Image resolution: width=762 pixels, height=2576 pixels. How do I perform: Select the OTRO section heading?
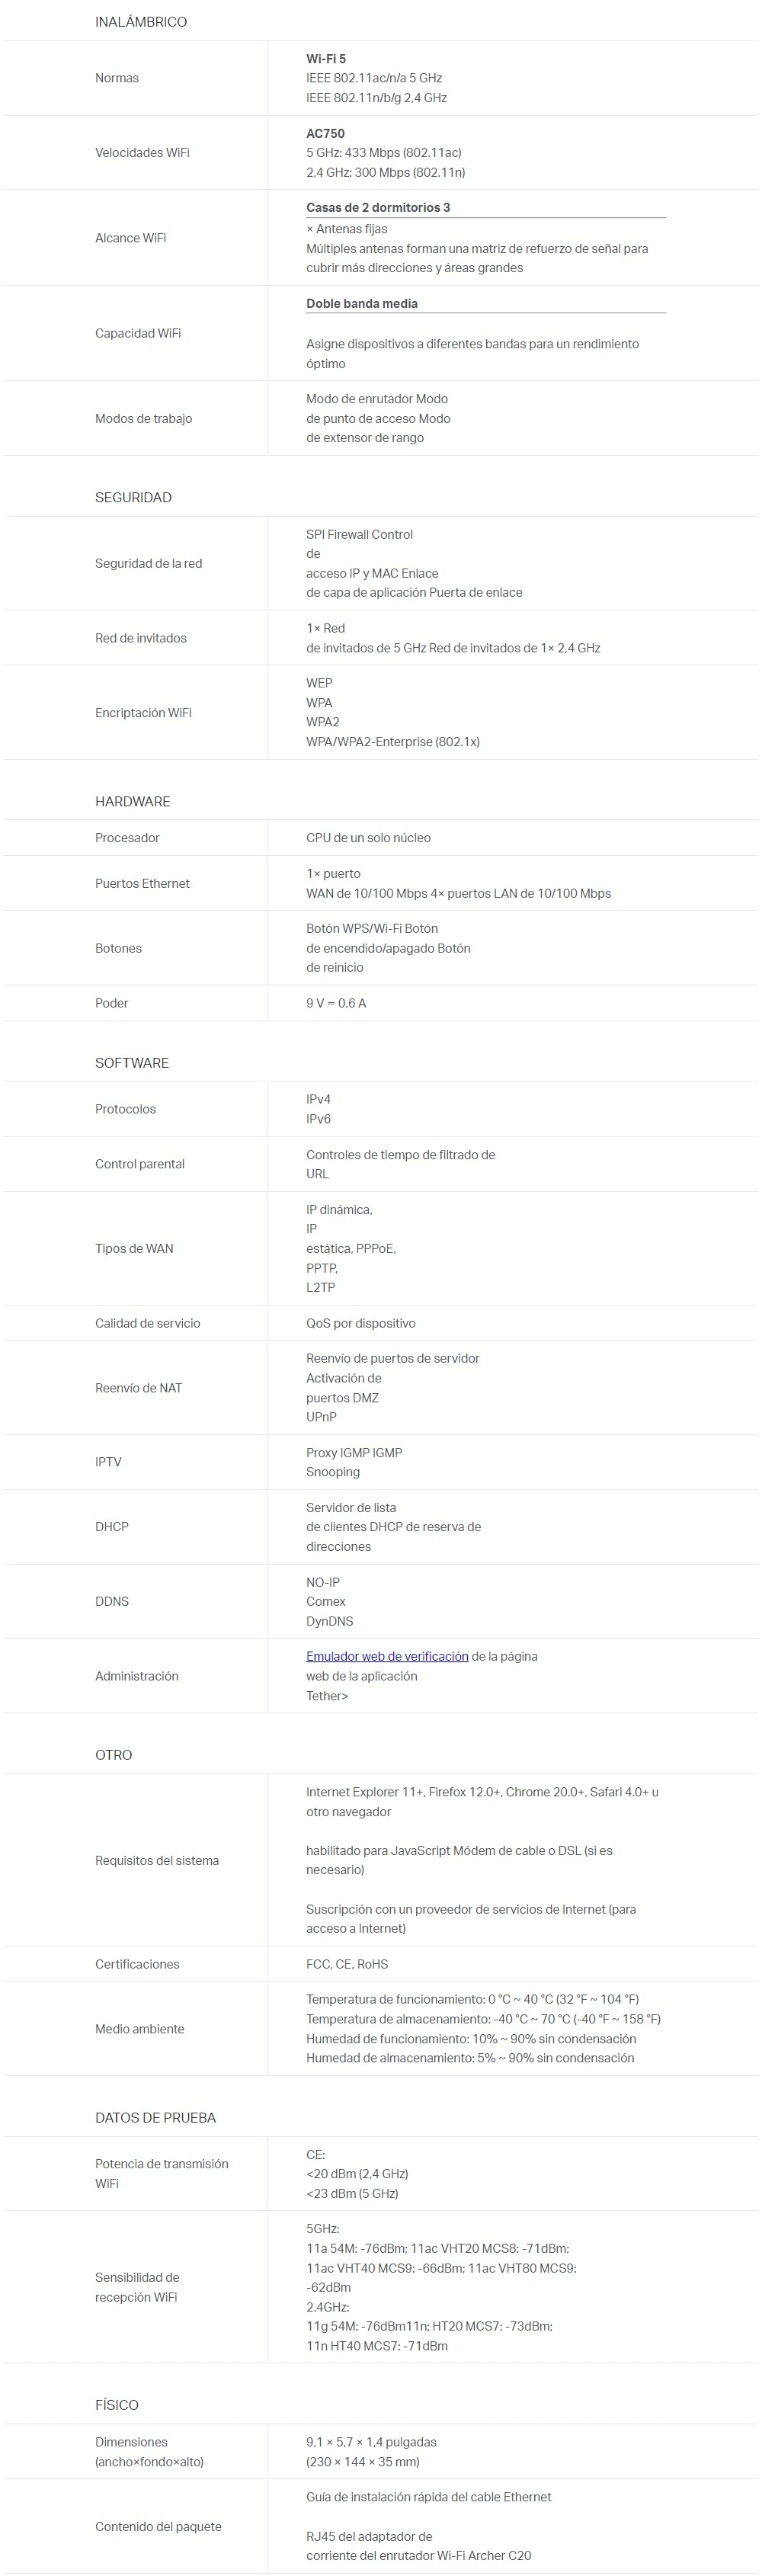click(113, 1755)
